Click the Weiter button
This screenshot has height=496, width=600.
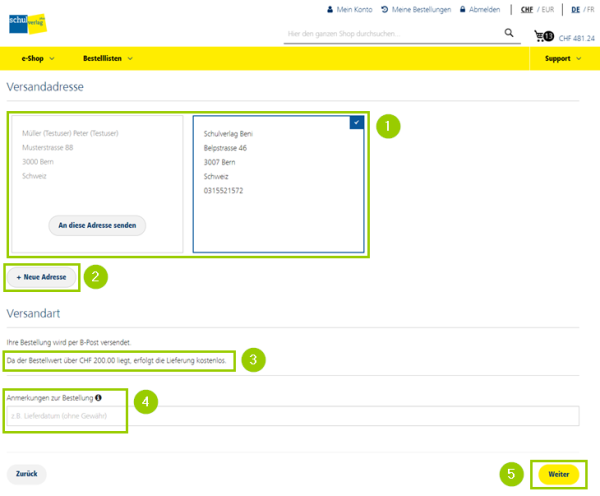click(x=558, y=474)
